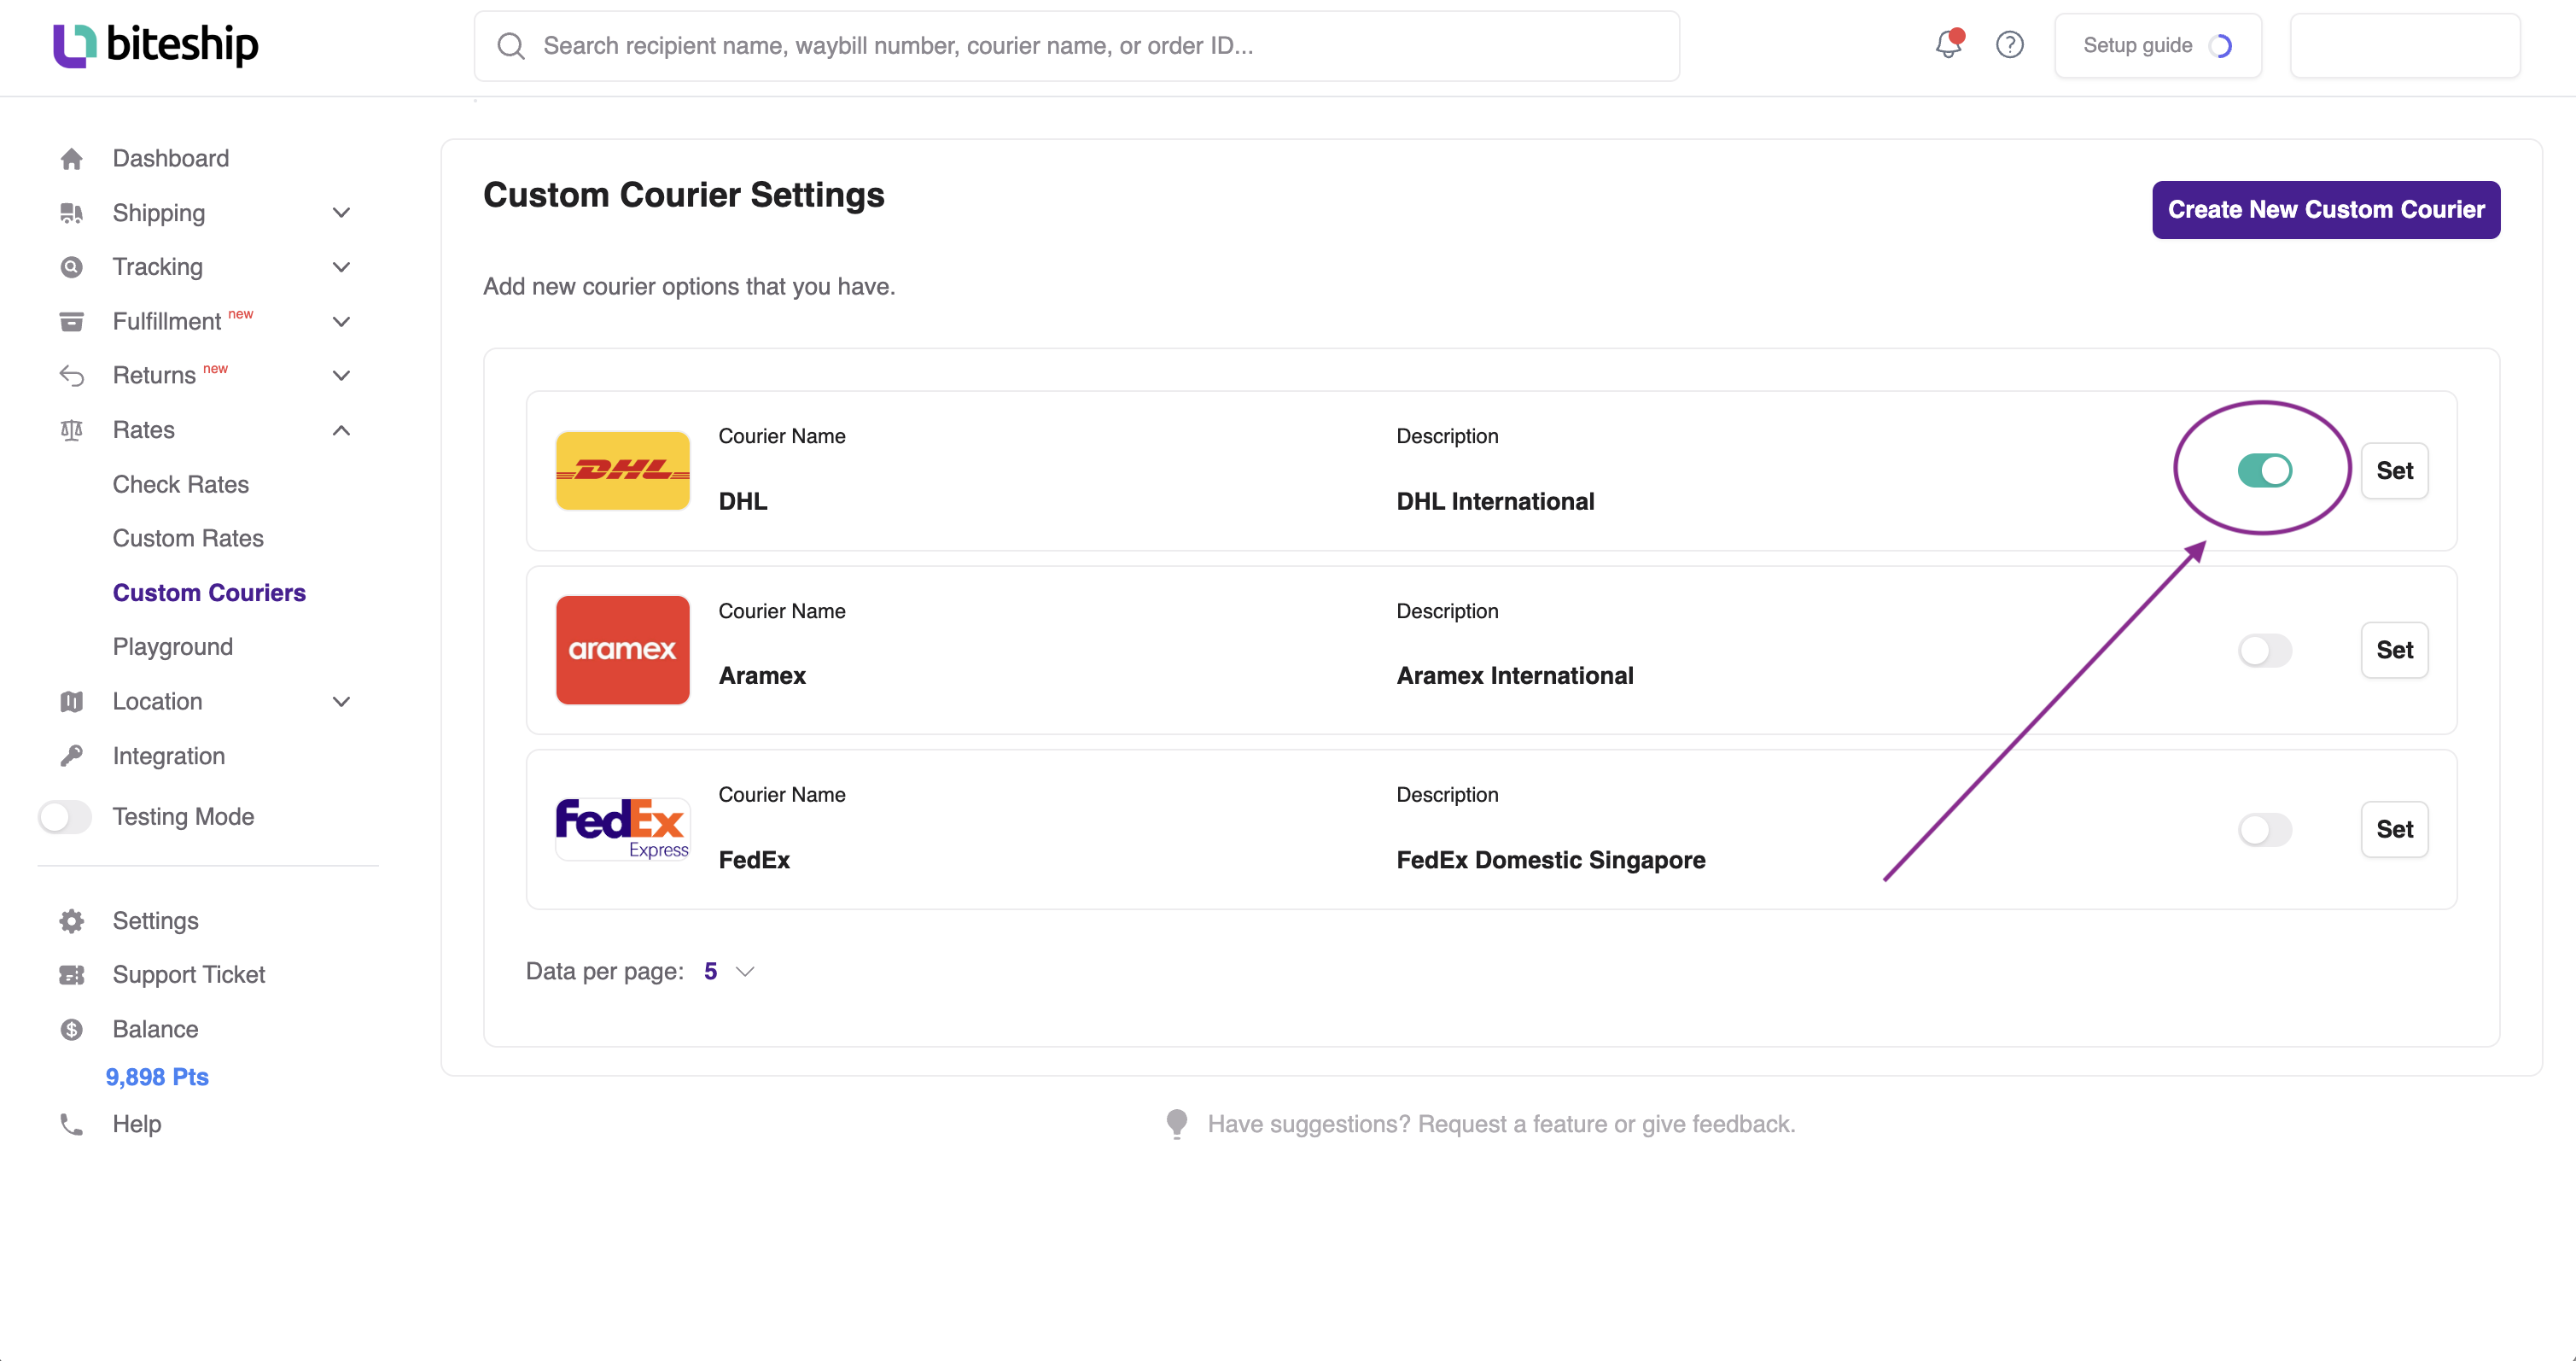Focus the recipient search input field
Image resolution: width=2576 pixels, height=1361 pixels.
[x=1076, y=46]
